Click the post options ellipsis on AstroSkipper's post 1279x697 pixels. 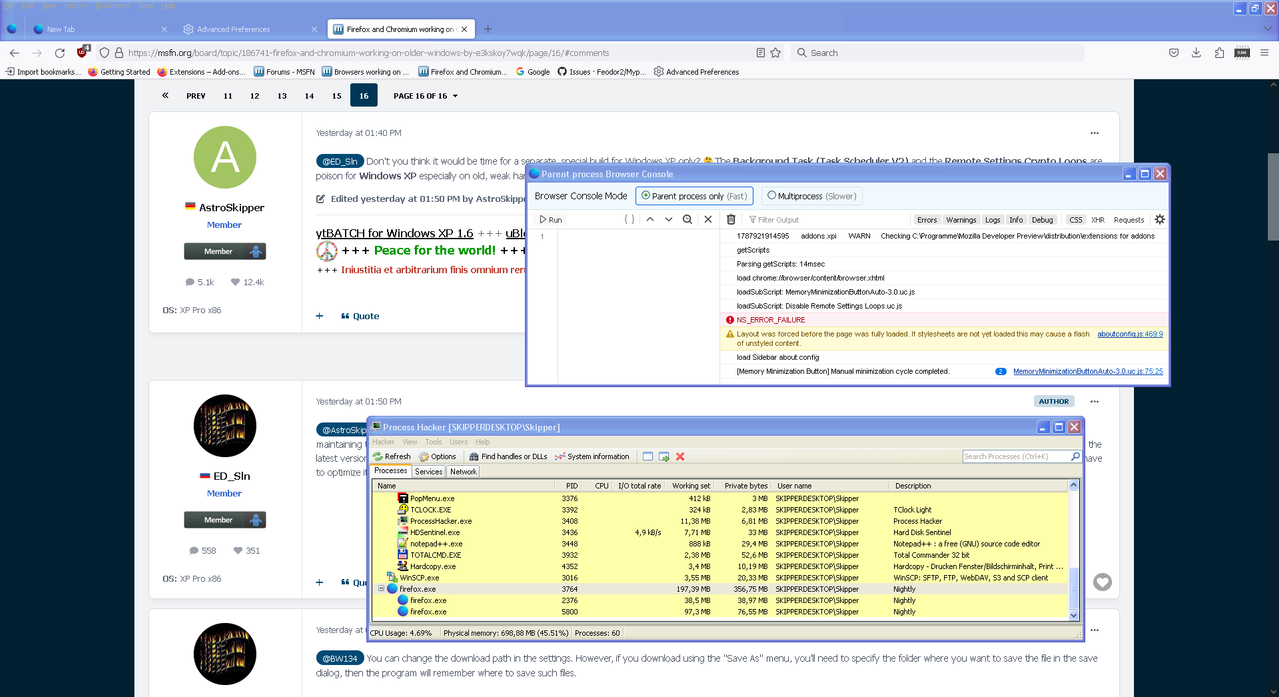pyautogui.click(x=1095, y=132)
